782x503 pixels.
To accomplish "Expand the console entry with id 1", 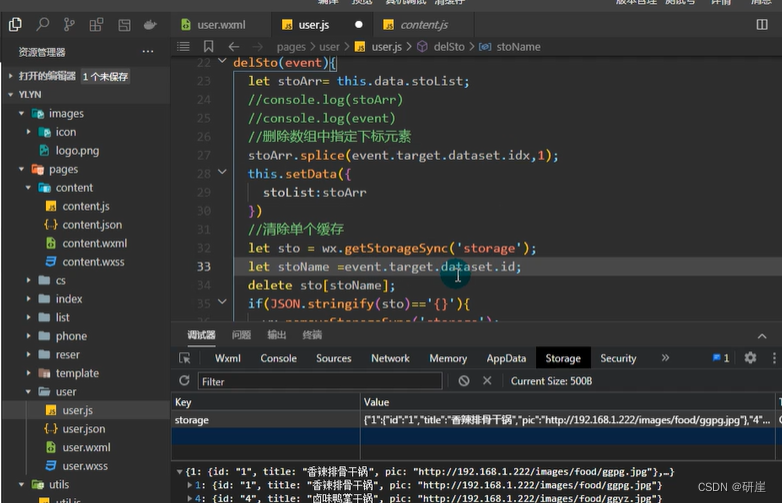I will coord(190,485).
